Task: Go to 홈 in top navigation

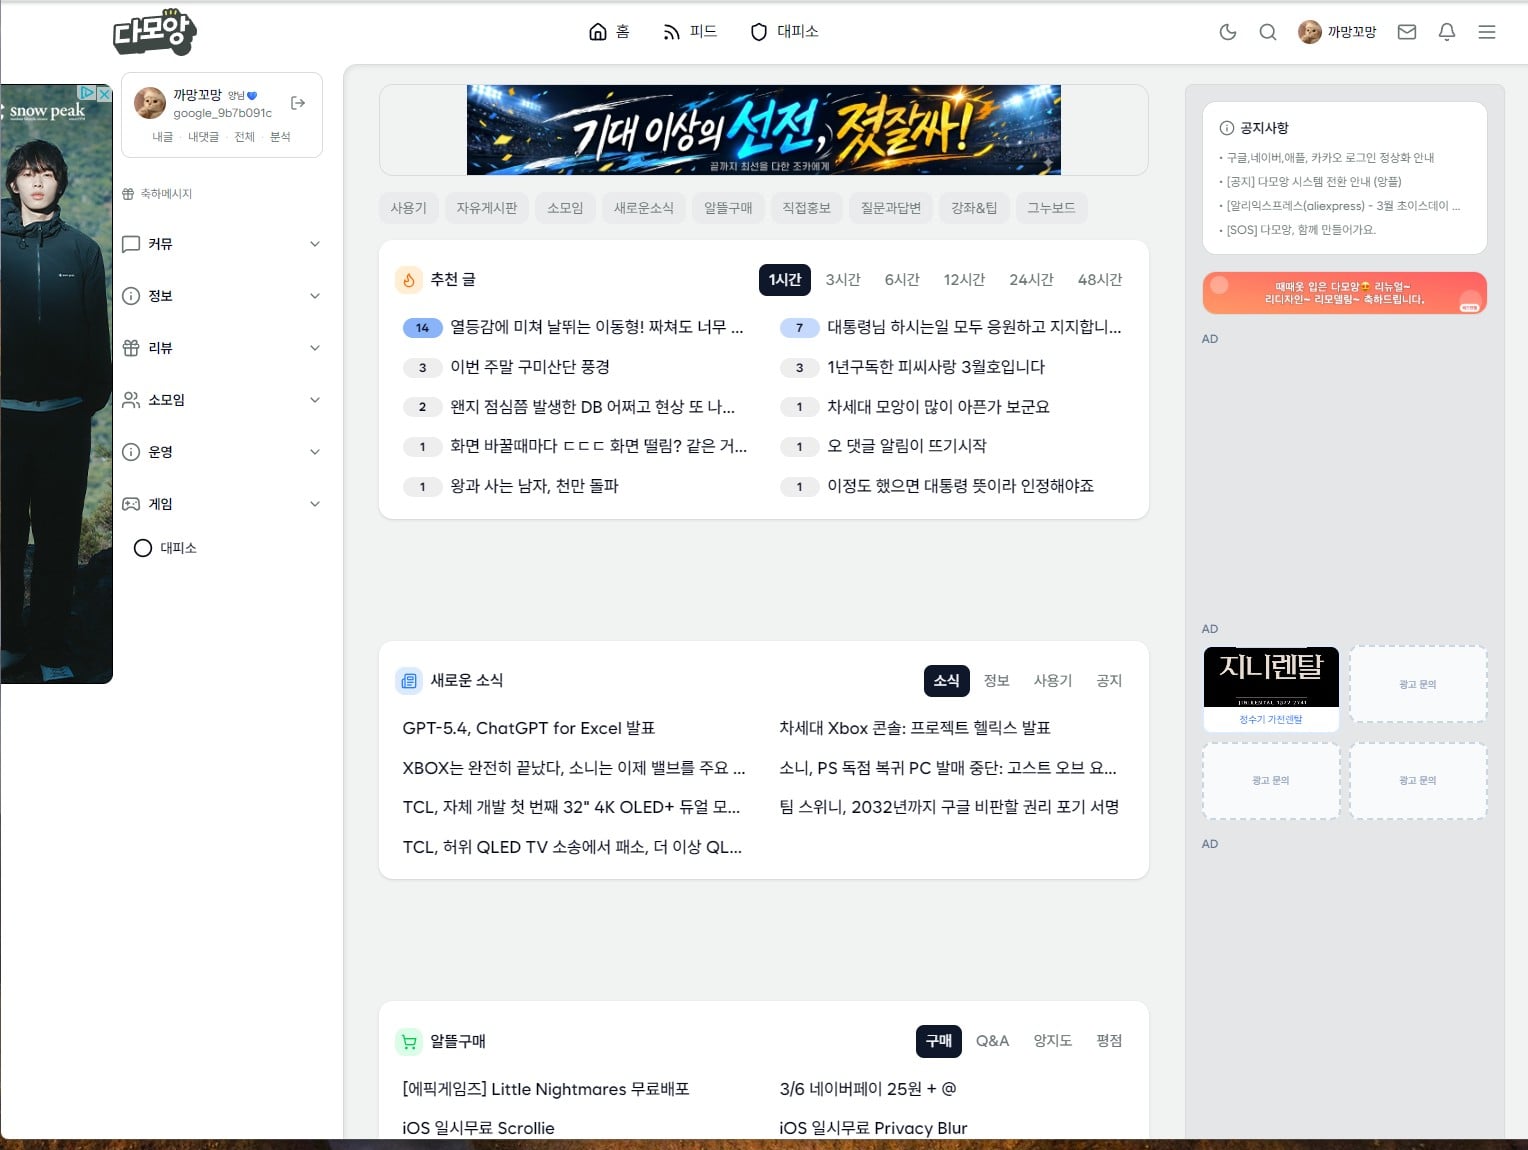Action: (609, 32)
